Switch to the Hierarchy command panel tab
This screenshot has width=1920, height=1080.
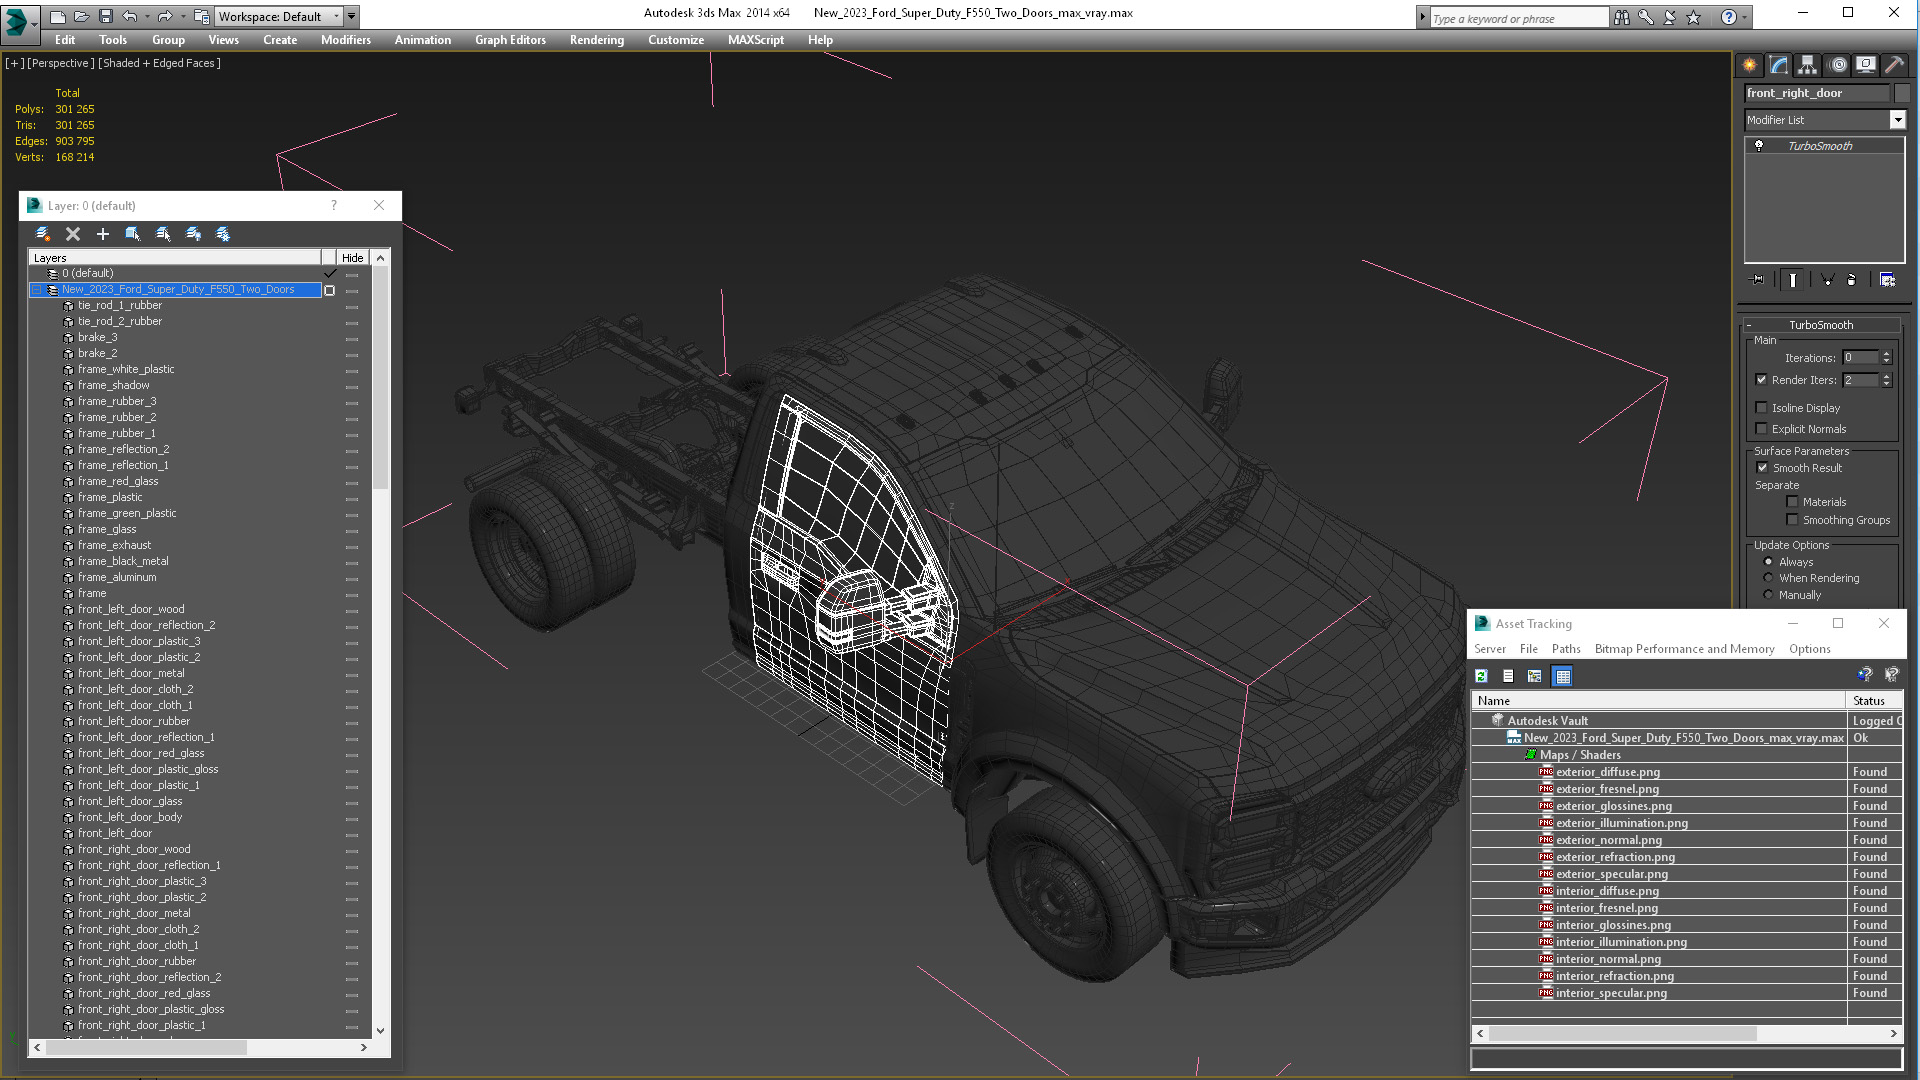click(x=1807, y=65)
